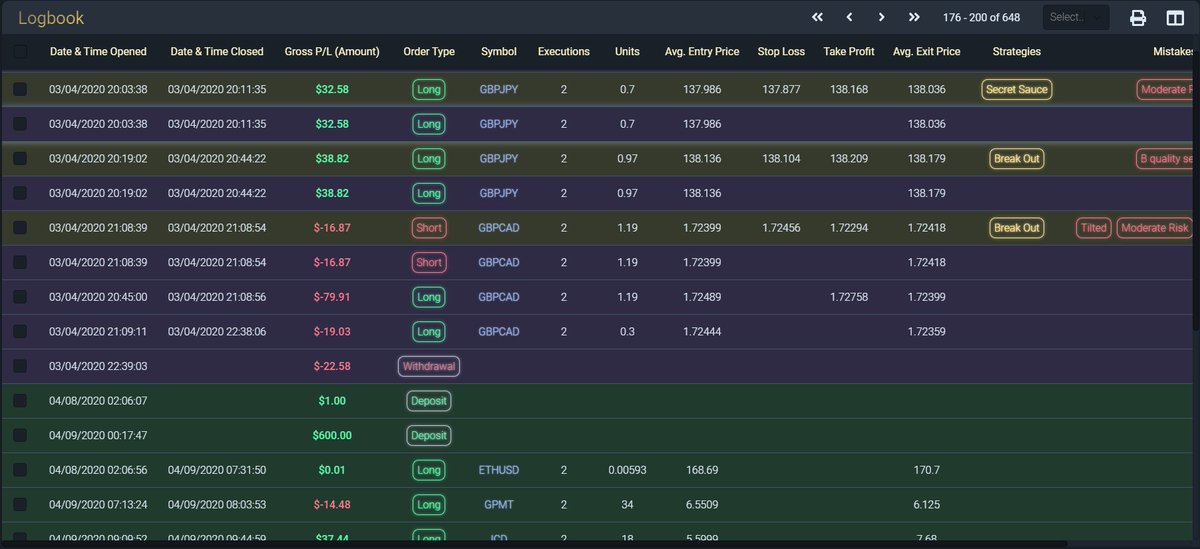1200x549 pixels.
Task: Sort by Order Type column
Action: (429, 52)
